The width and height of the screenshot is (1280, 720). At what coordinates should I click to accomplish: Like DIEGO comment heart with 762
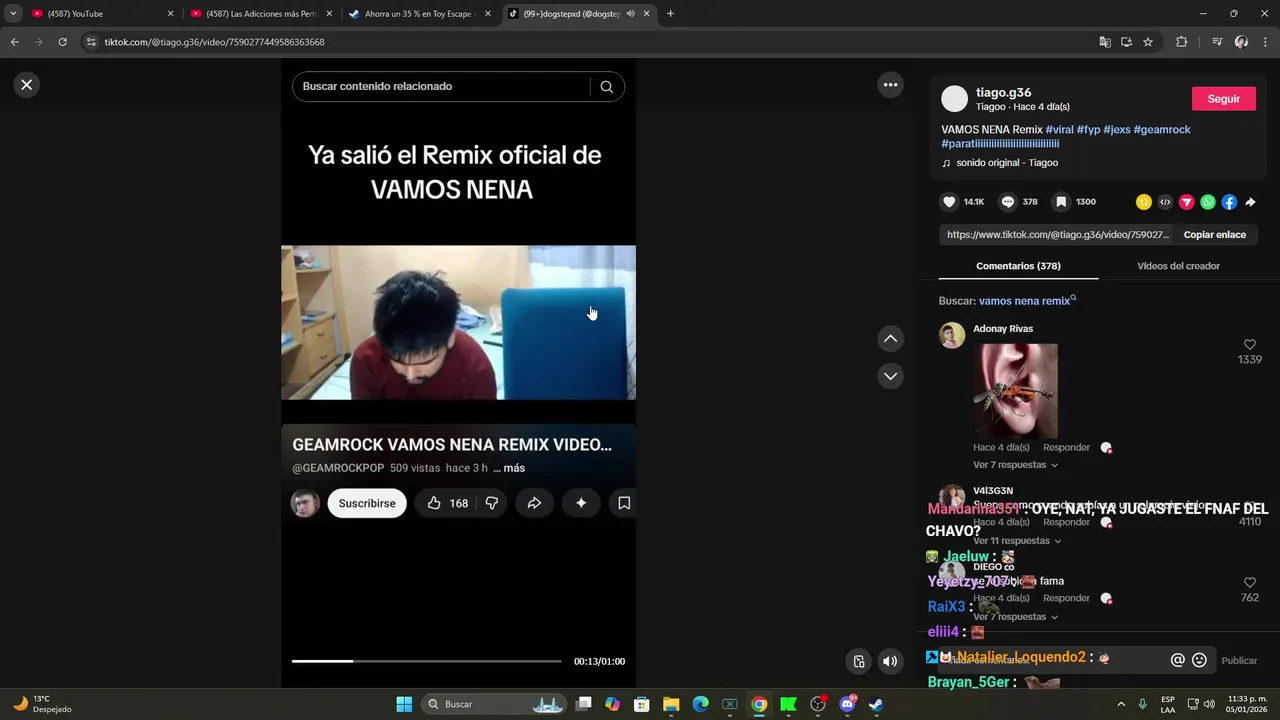point(1250,582)
